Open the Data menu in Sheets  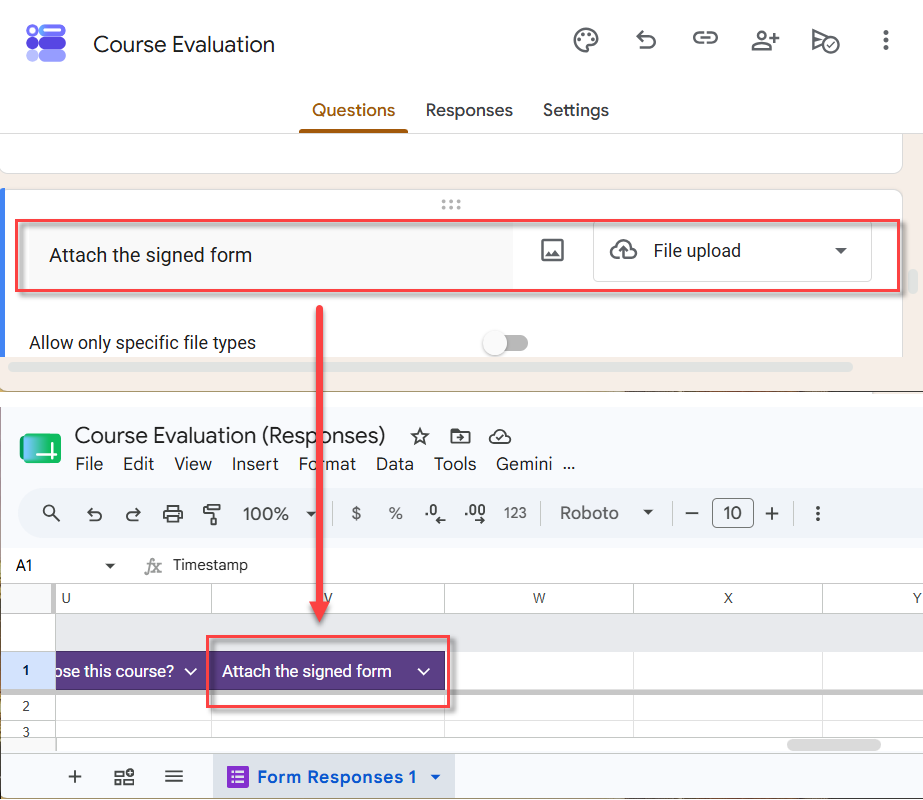click(394, 464)
